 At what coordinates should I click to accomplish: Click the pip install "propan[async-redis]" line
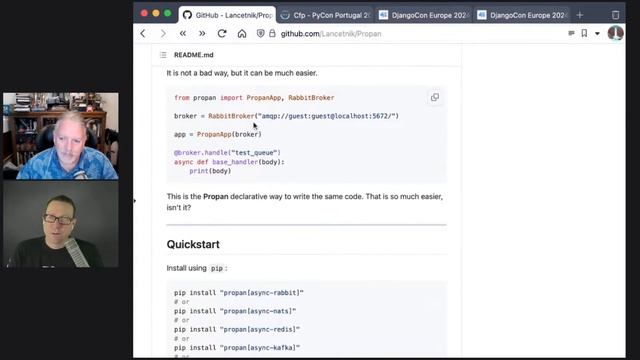[237, 329]
